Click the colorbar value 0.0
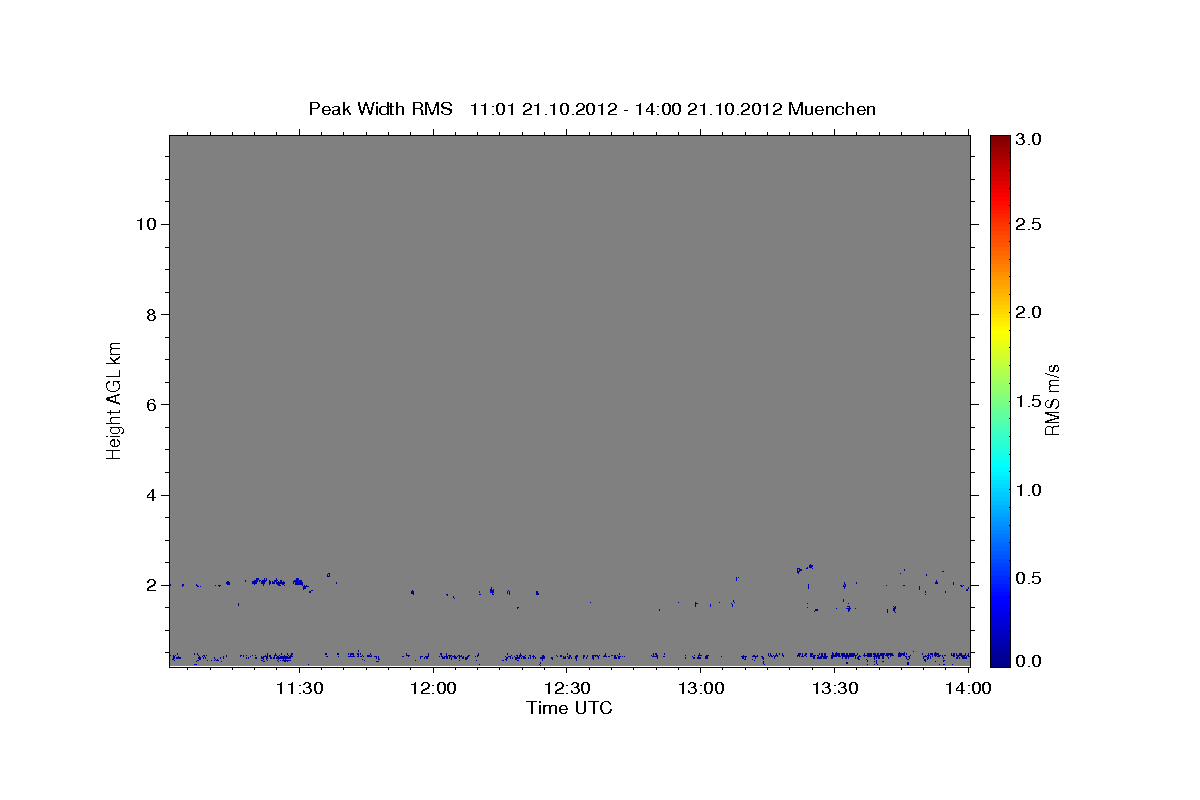 1029,661
